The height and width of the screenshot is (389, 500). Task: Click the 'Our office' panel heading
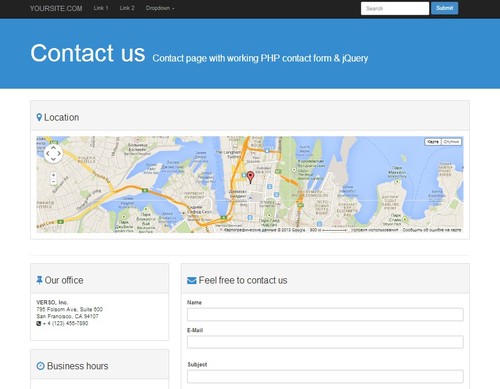click(64, 280)
